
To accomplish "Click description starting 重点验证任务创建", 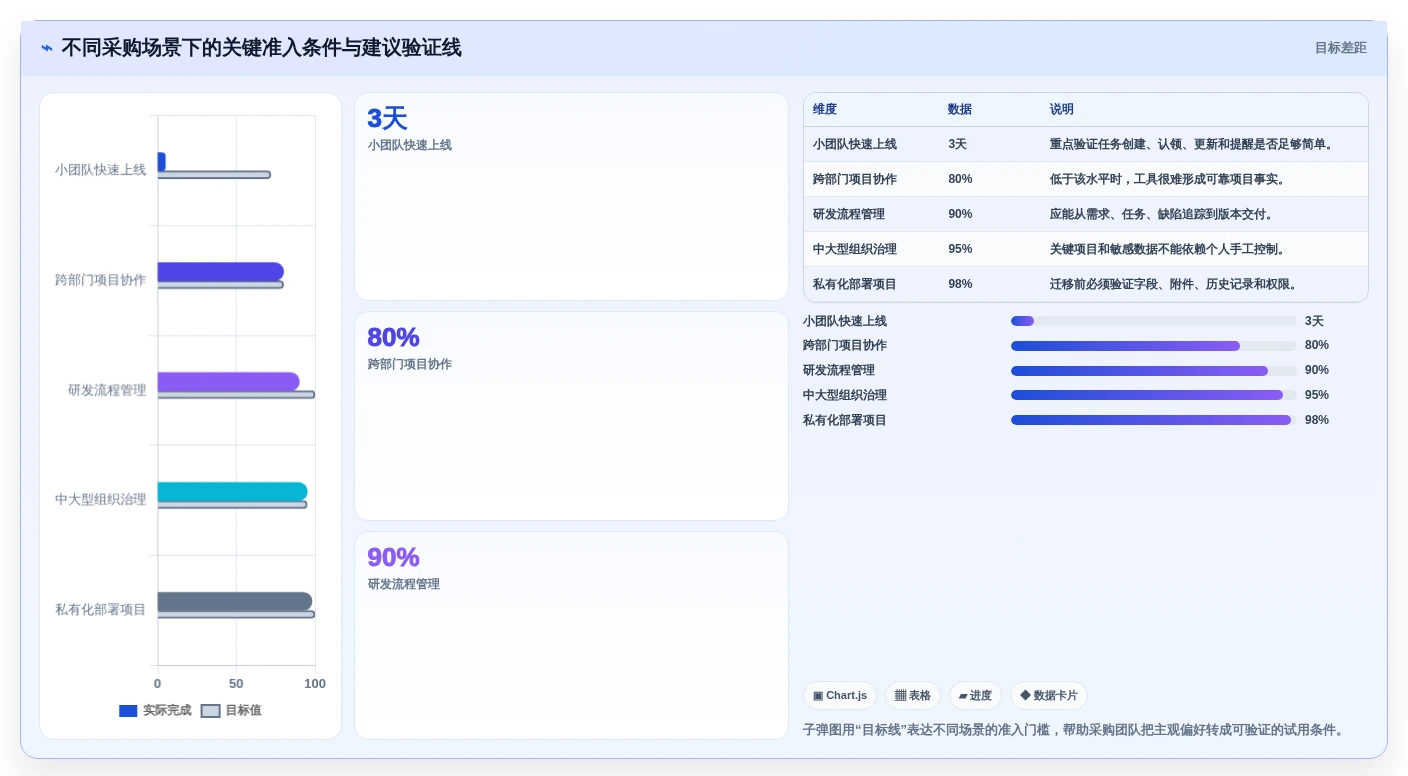I will (x=1192, y=145).
